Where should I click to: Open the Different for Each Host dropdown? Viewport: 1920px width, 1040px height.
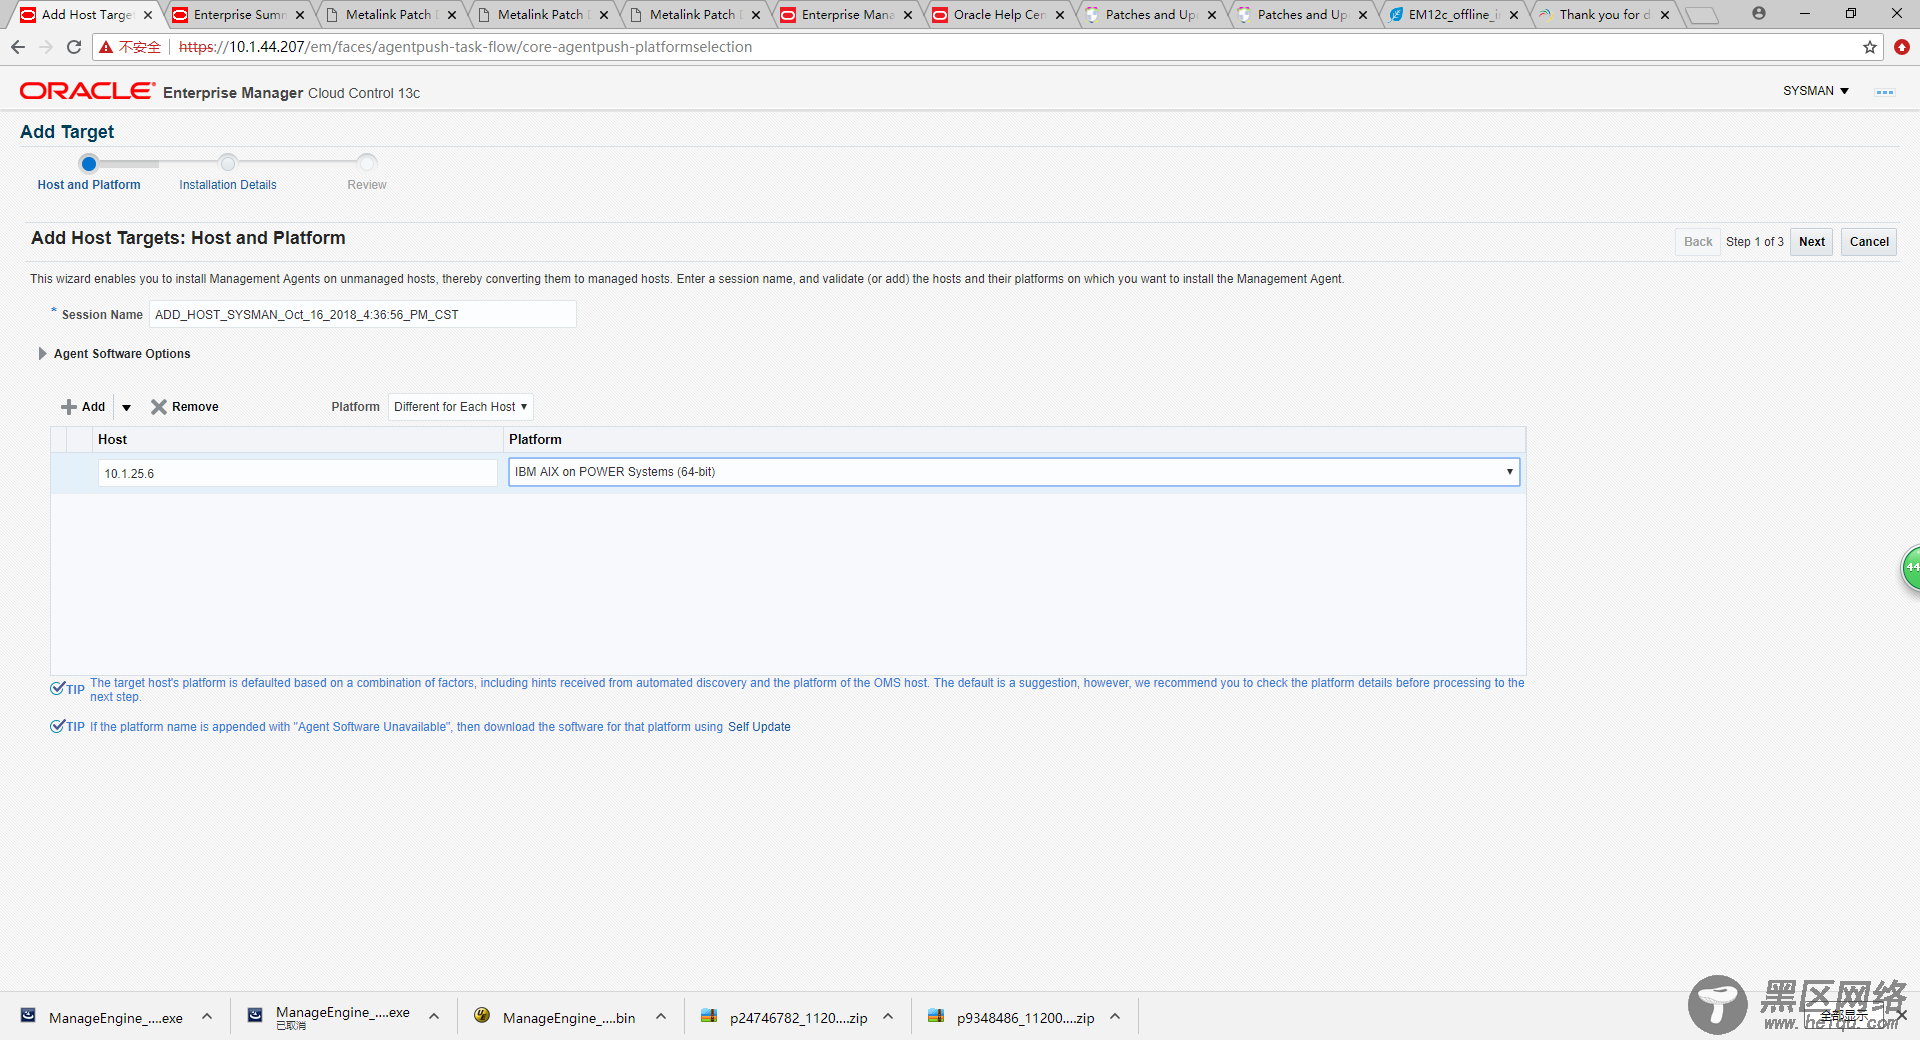(x=460, y=407)
